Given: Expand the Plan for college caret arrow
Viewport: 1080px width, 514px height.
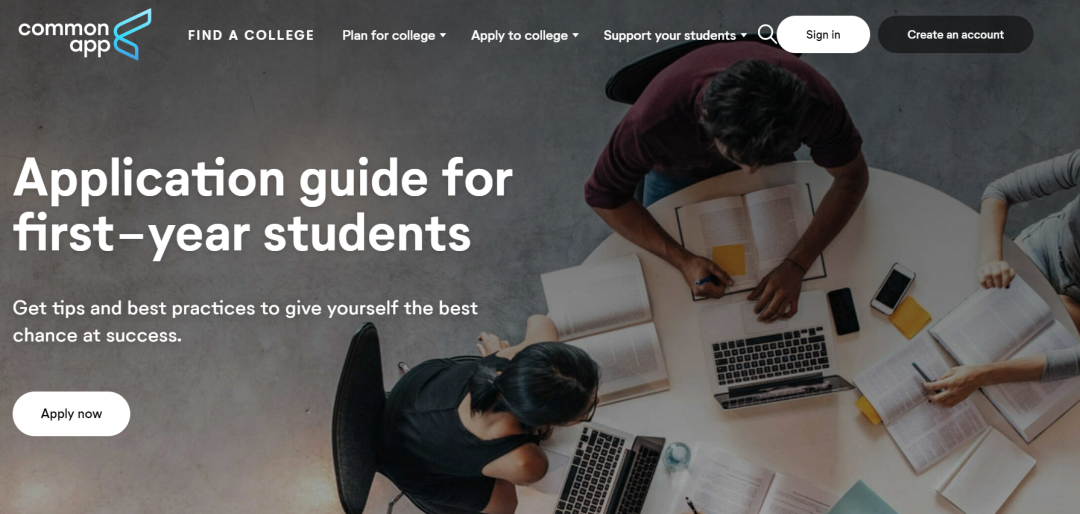Looking at the screenshot, I should pyautogui.click(x=443, y=35).
